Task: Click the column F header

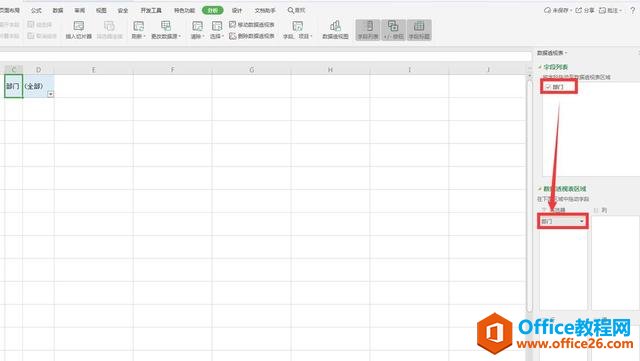Action: tap(172, 70)
